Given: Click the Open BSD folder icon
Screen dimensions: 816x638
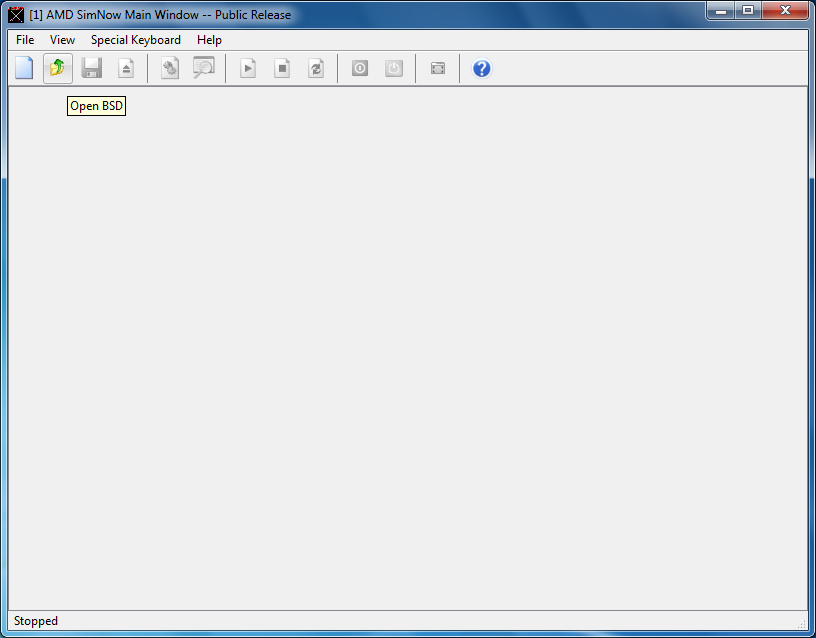Looking at the screenshot, I should coord(58,68).
